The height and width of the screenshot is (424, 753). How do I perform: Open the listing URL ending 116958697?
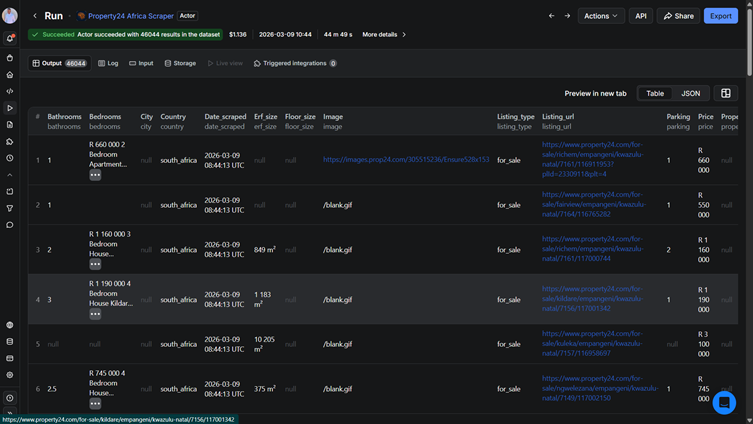click(592, 344)
